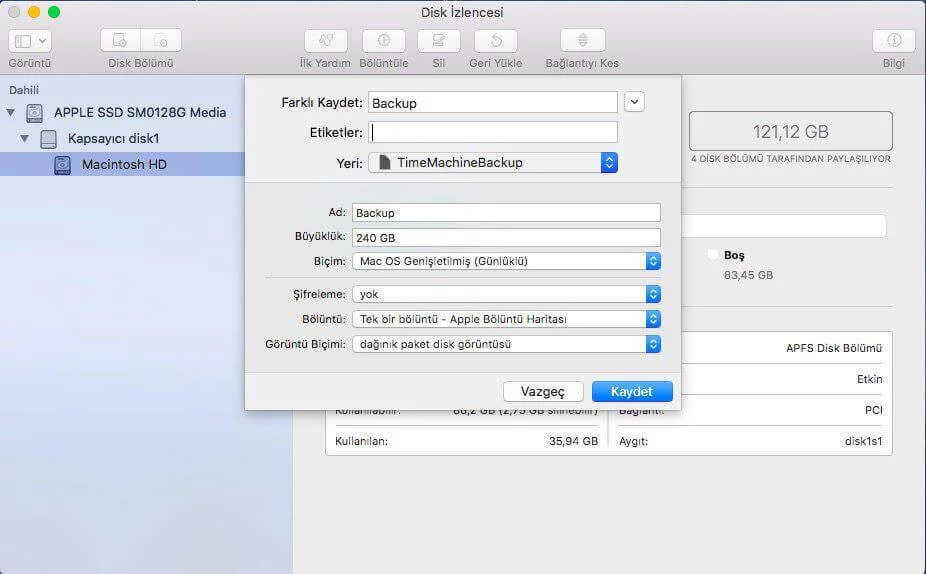Screen dimensions: 926x574
Task: Click the Geri Yükle (Restore) toolbar icon
Action: pyautogui.click(x=495, y=41)
